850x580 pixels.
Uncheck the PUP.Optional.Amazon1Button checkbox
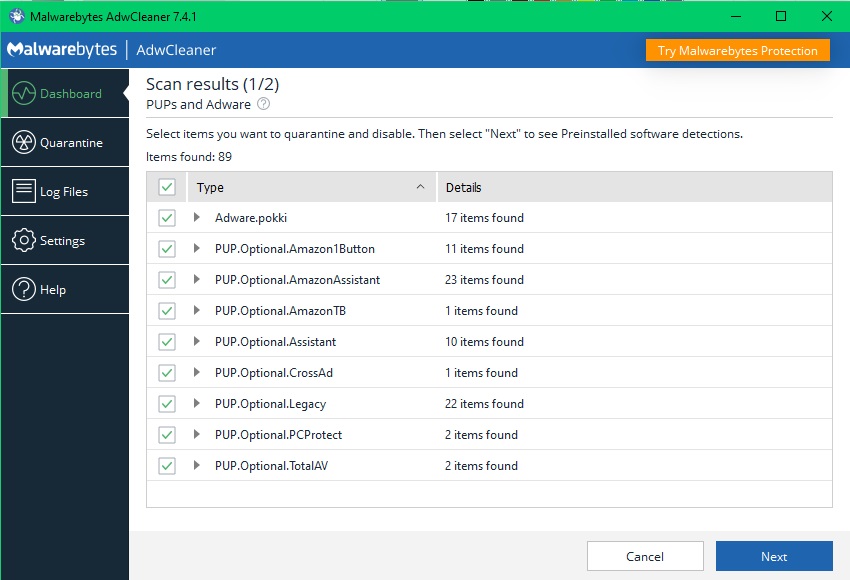[167, 249]
